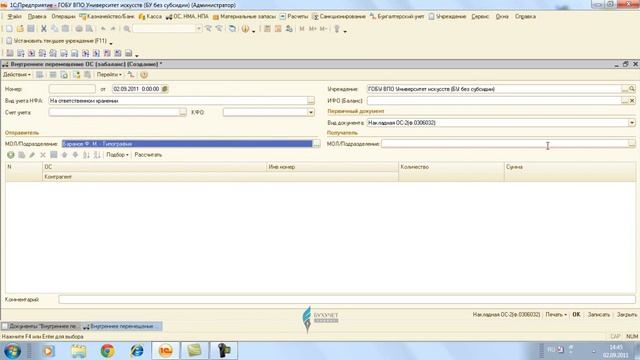The width and height of the screenshot is (640, 360).
Task: Open the Перейти dropdown menu
Action: click(x=109, y=75)
